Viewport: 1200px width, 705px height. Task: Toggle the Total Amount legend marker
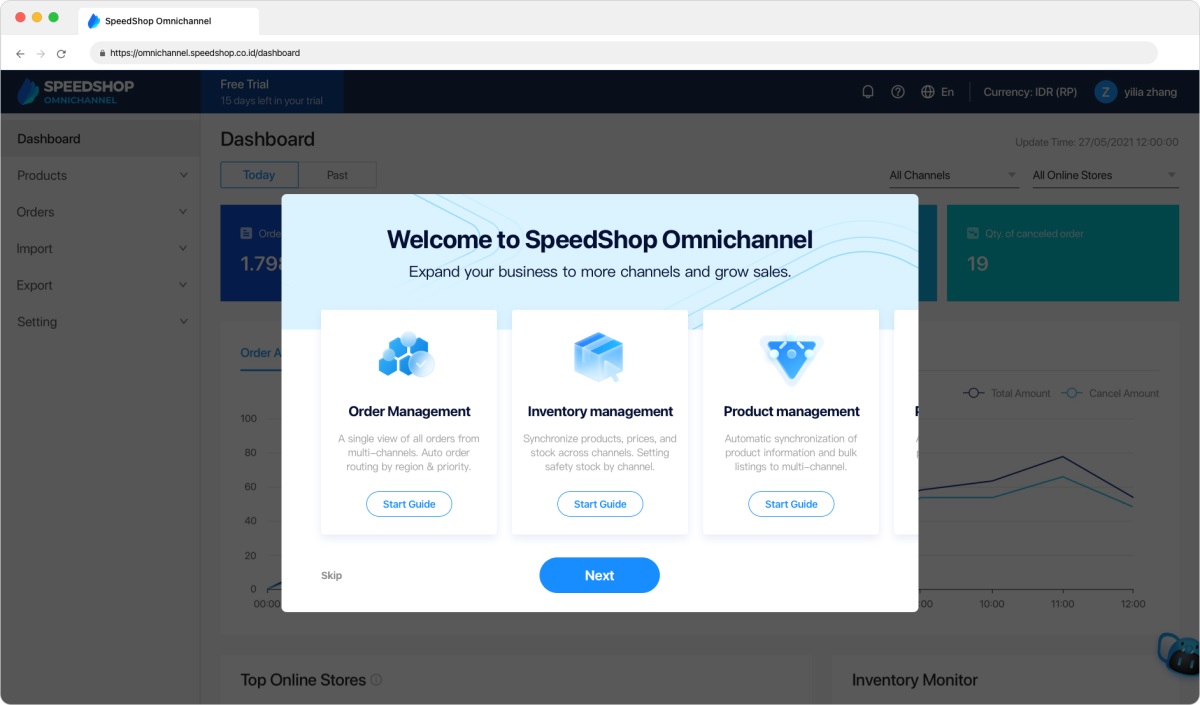point(974,393)
